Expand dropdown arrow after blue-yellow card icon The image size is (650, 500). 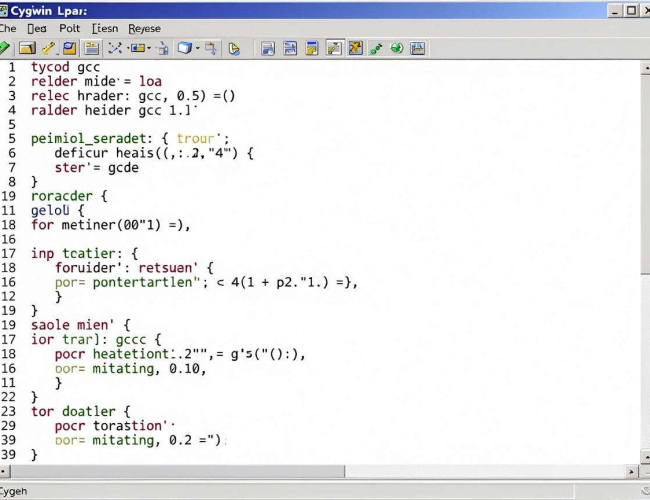click(x=149, y=49)
